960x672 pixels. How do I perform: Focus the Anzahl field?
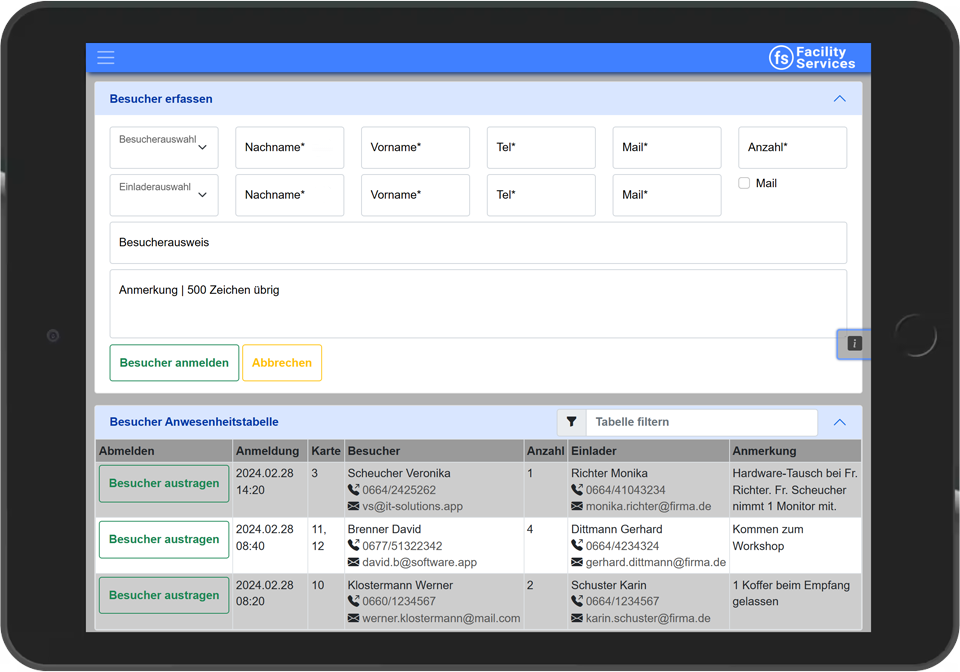(793, 147)
